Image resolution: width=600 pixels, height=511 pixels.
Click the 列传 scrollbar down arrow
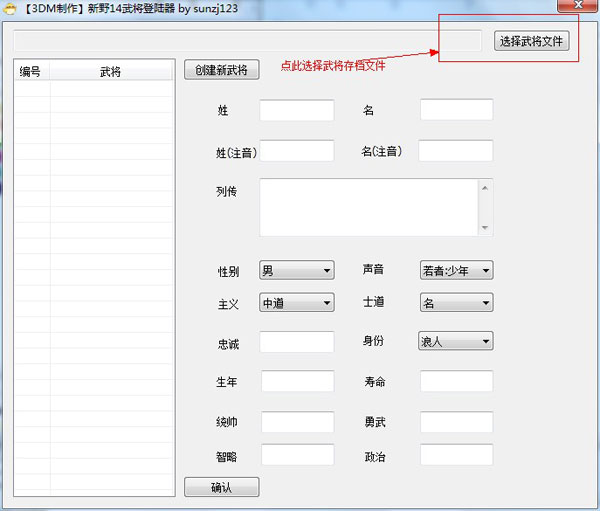tap(485, 227)
